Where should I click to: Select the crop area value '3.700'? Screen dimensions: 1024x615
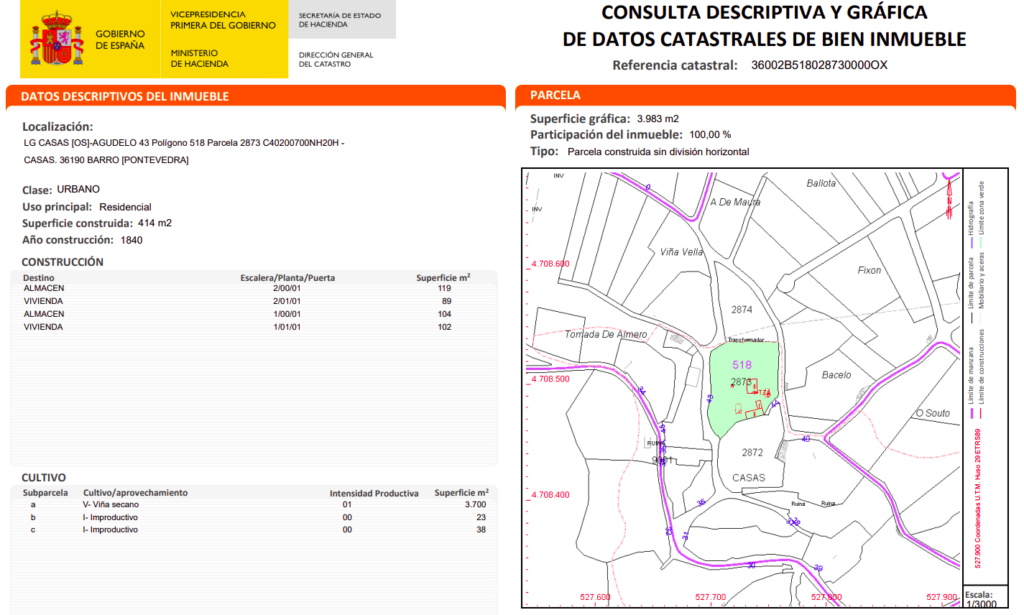point(475,505)
